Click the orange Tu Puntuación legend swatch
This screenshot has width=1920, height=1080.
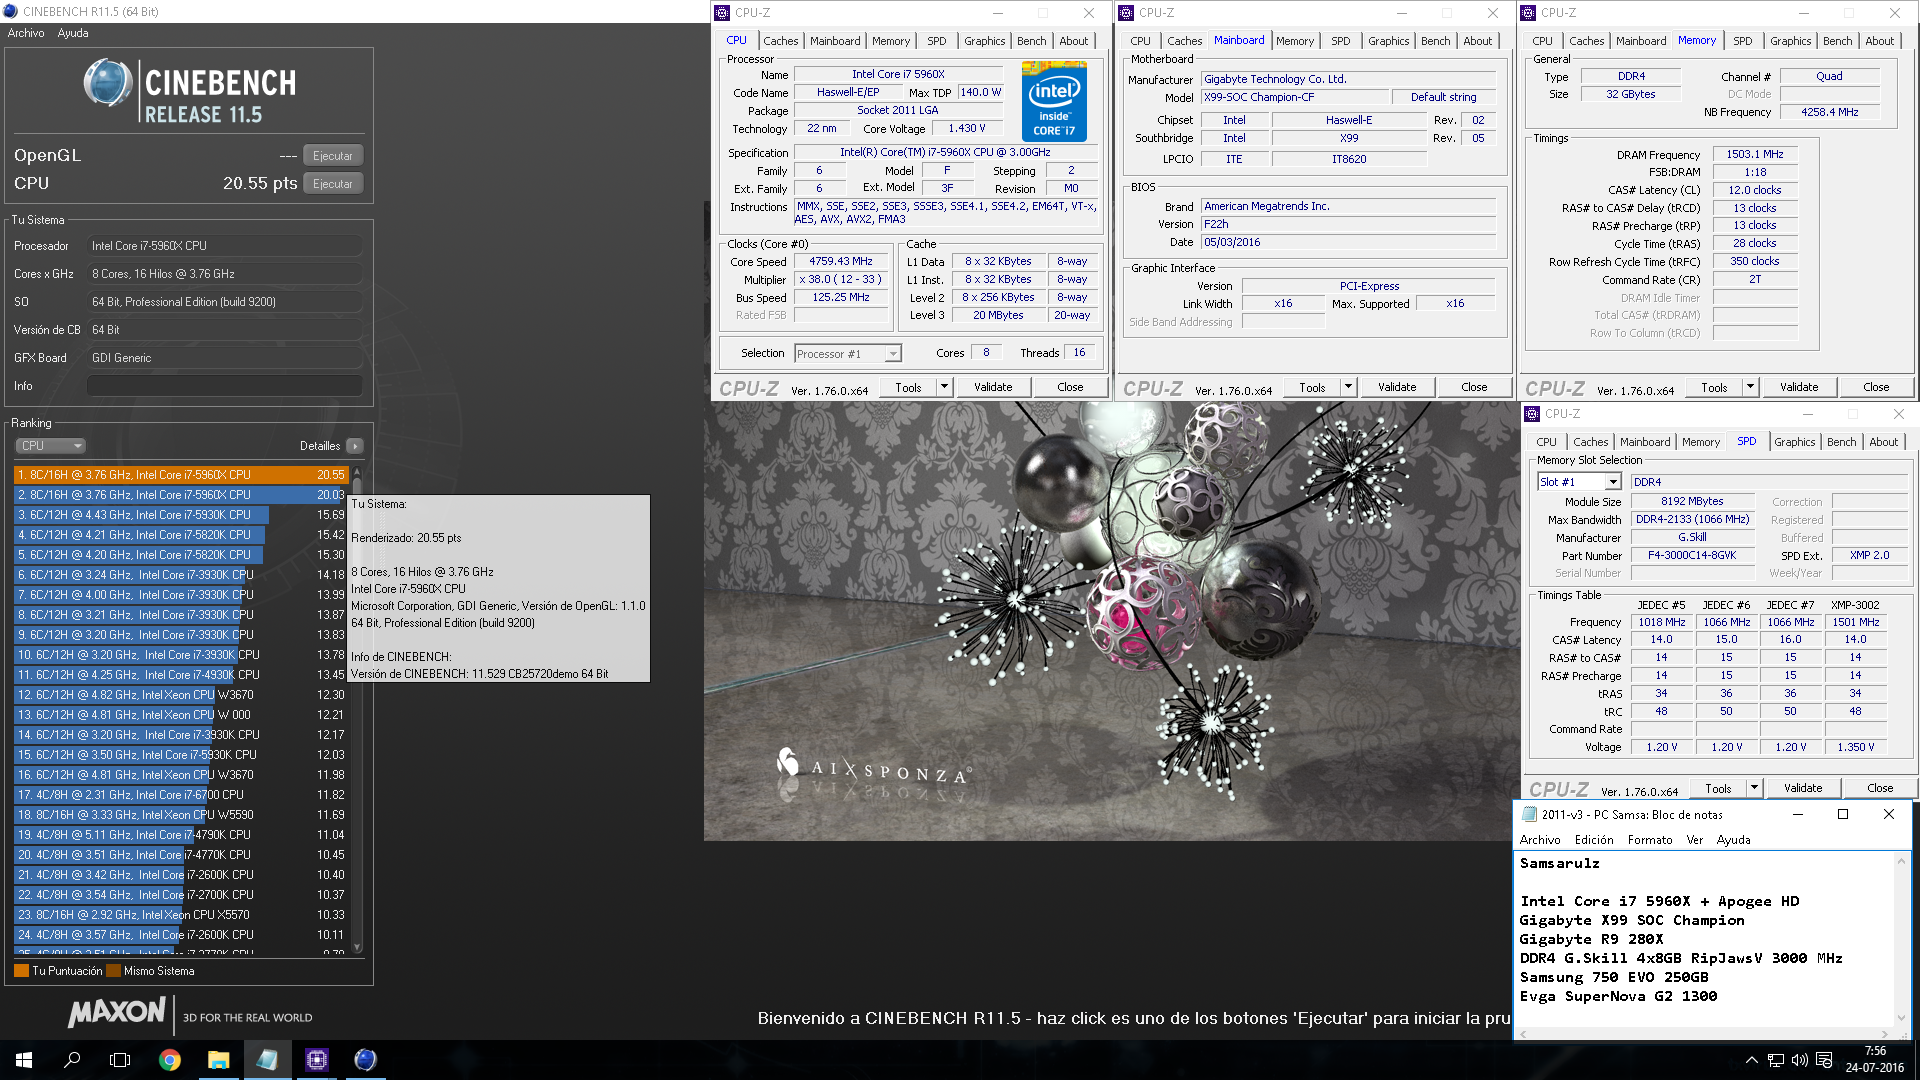[21, 971]
